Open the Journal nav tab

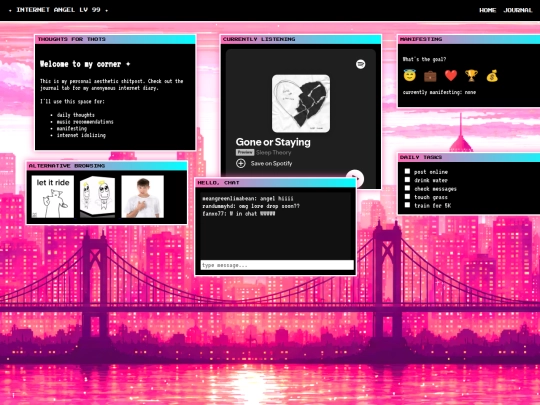518,10
